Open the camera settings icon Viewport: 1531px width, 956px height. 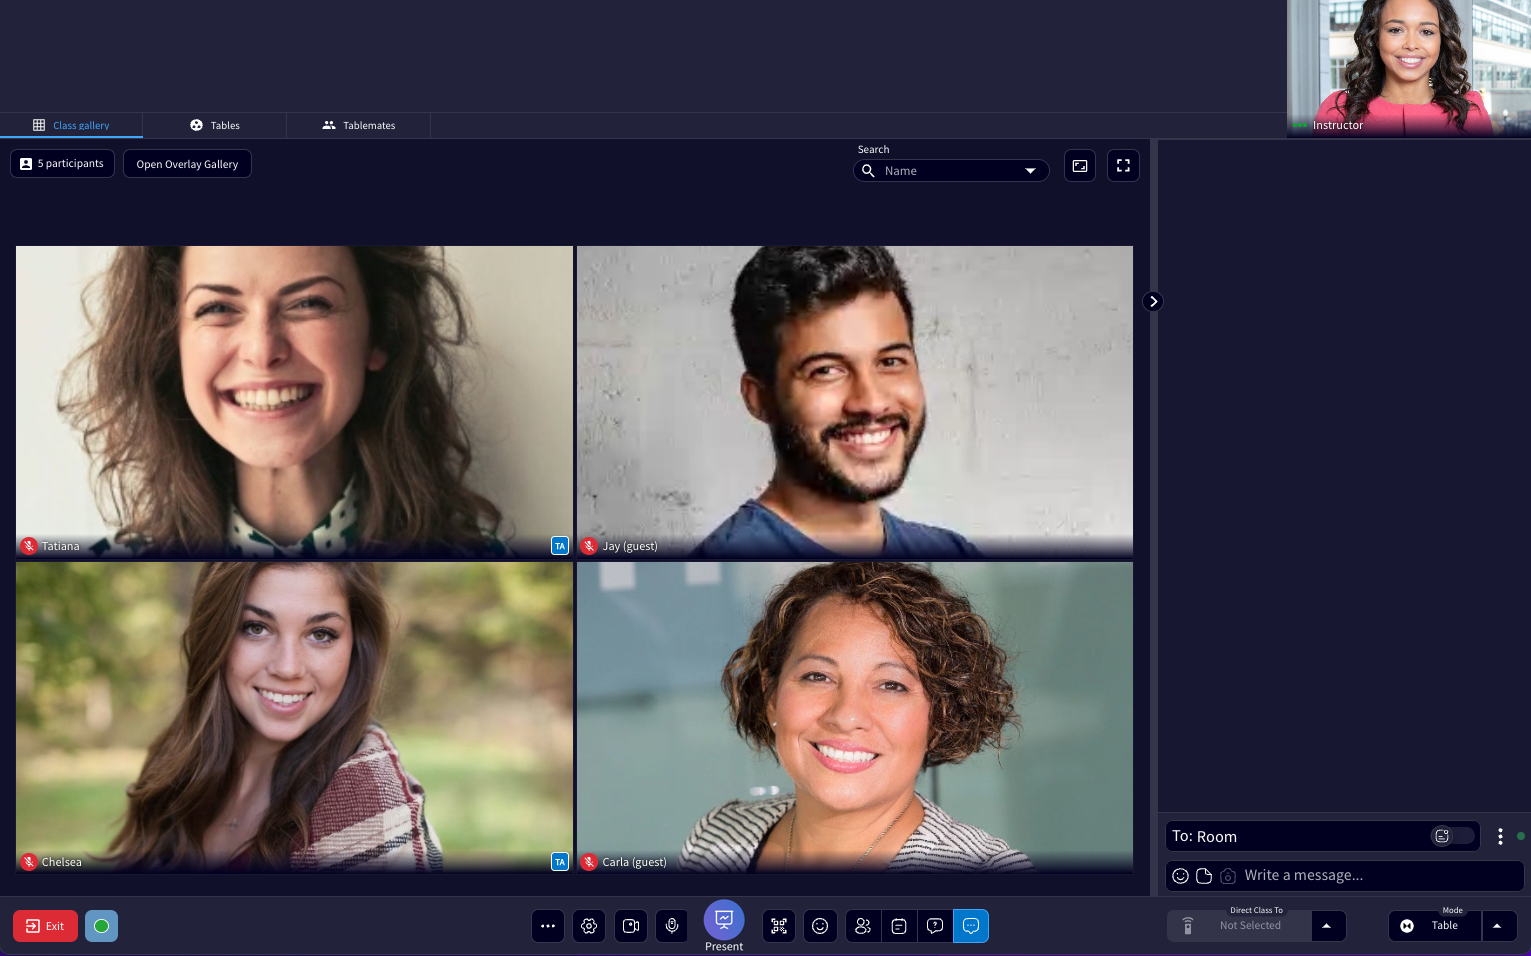coord(631,926)
